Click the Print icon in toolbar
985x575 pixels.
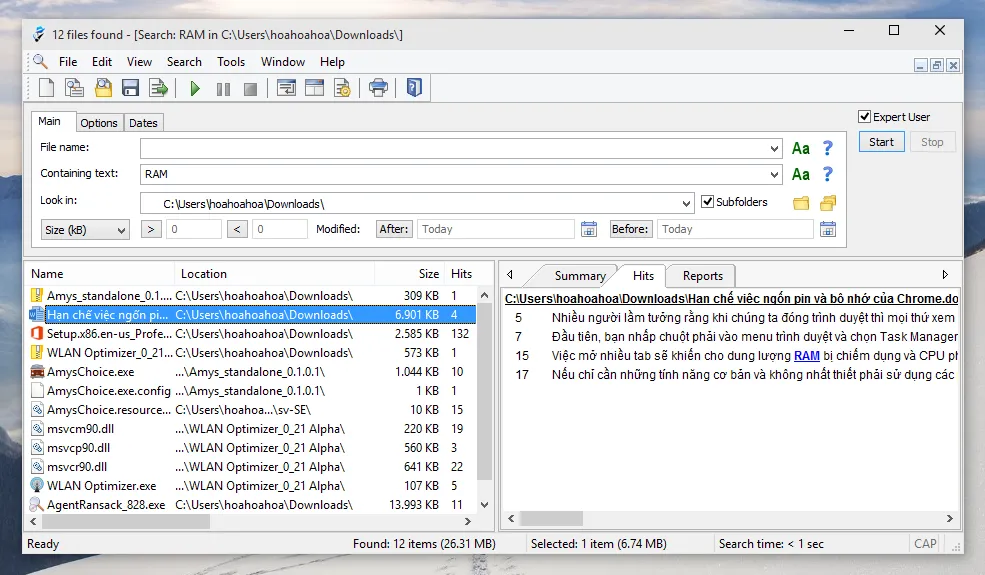378,89
